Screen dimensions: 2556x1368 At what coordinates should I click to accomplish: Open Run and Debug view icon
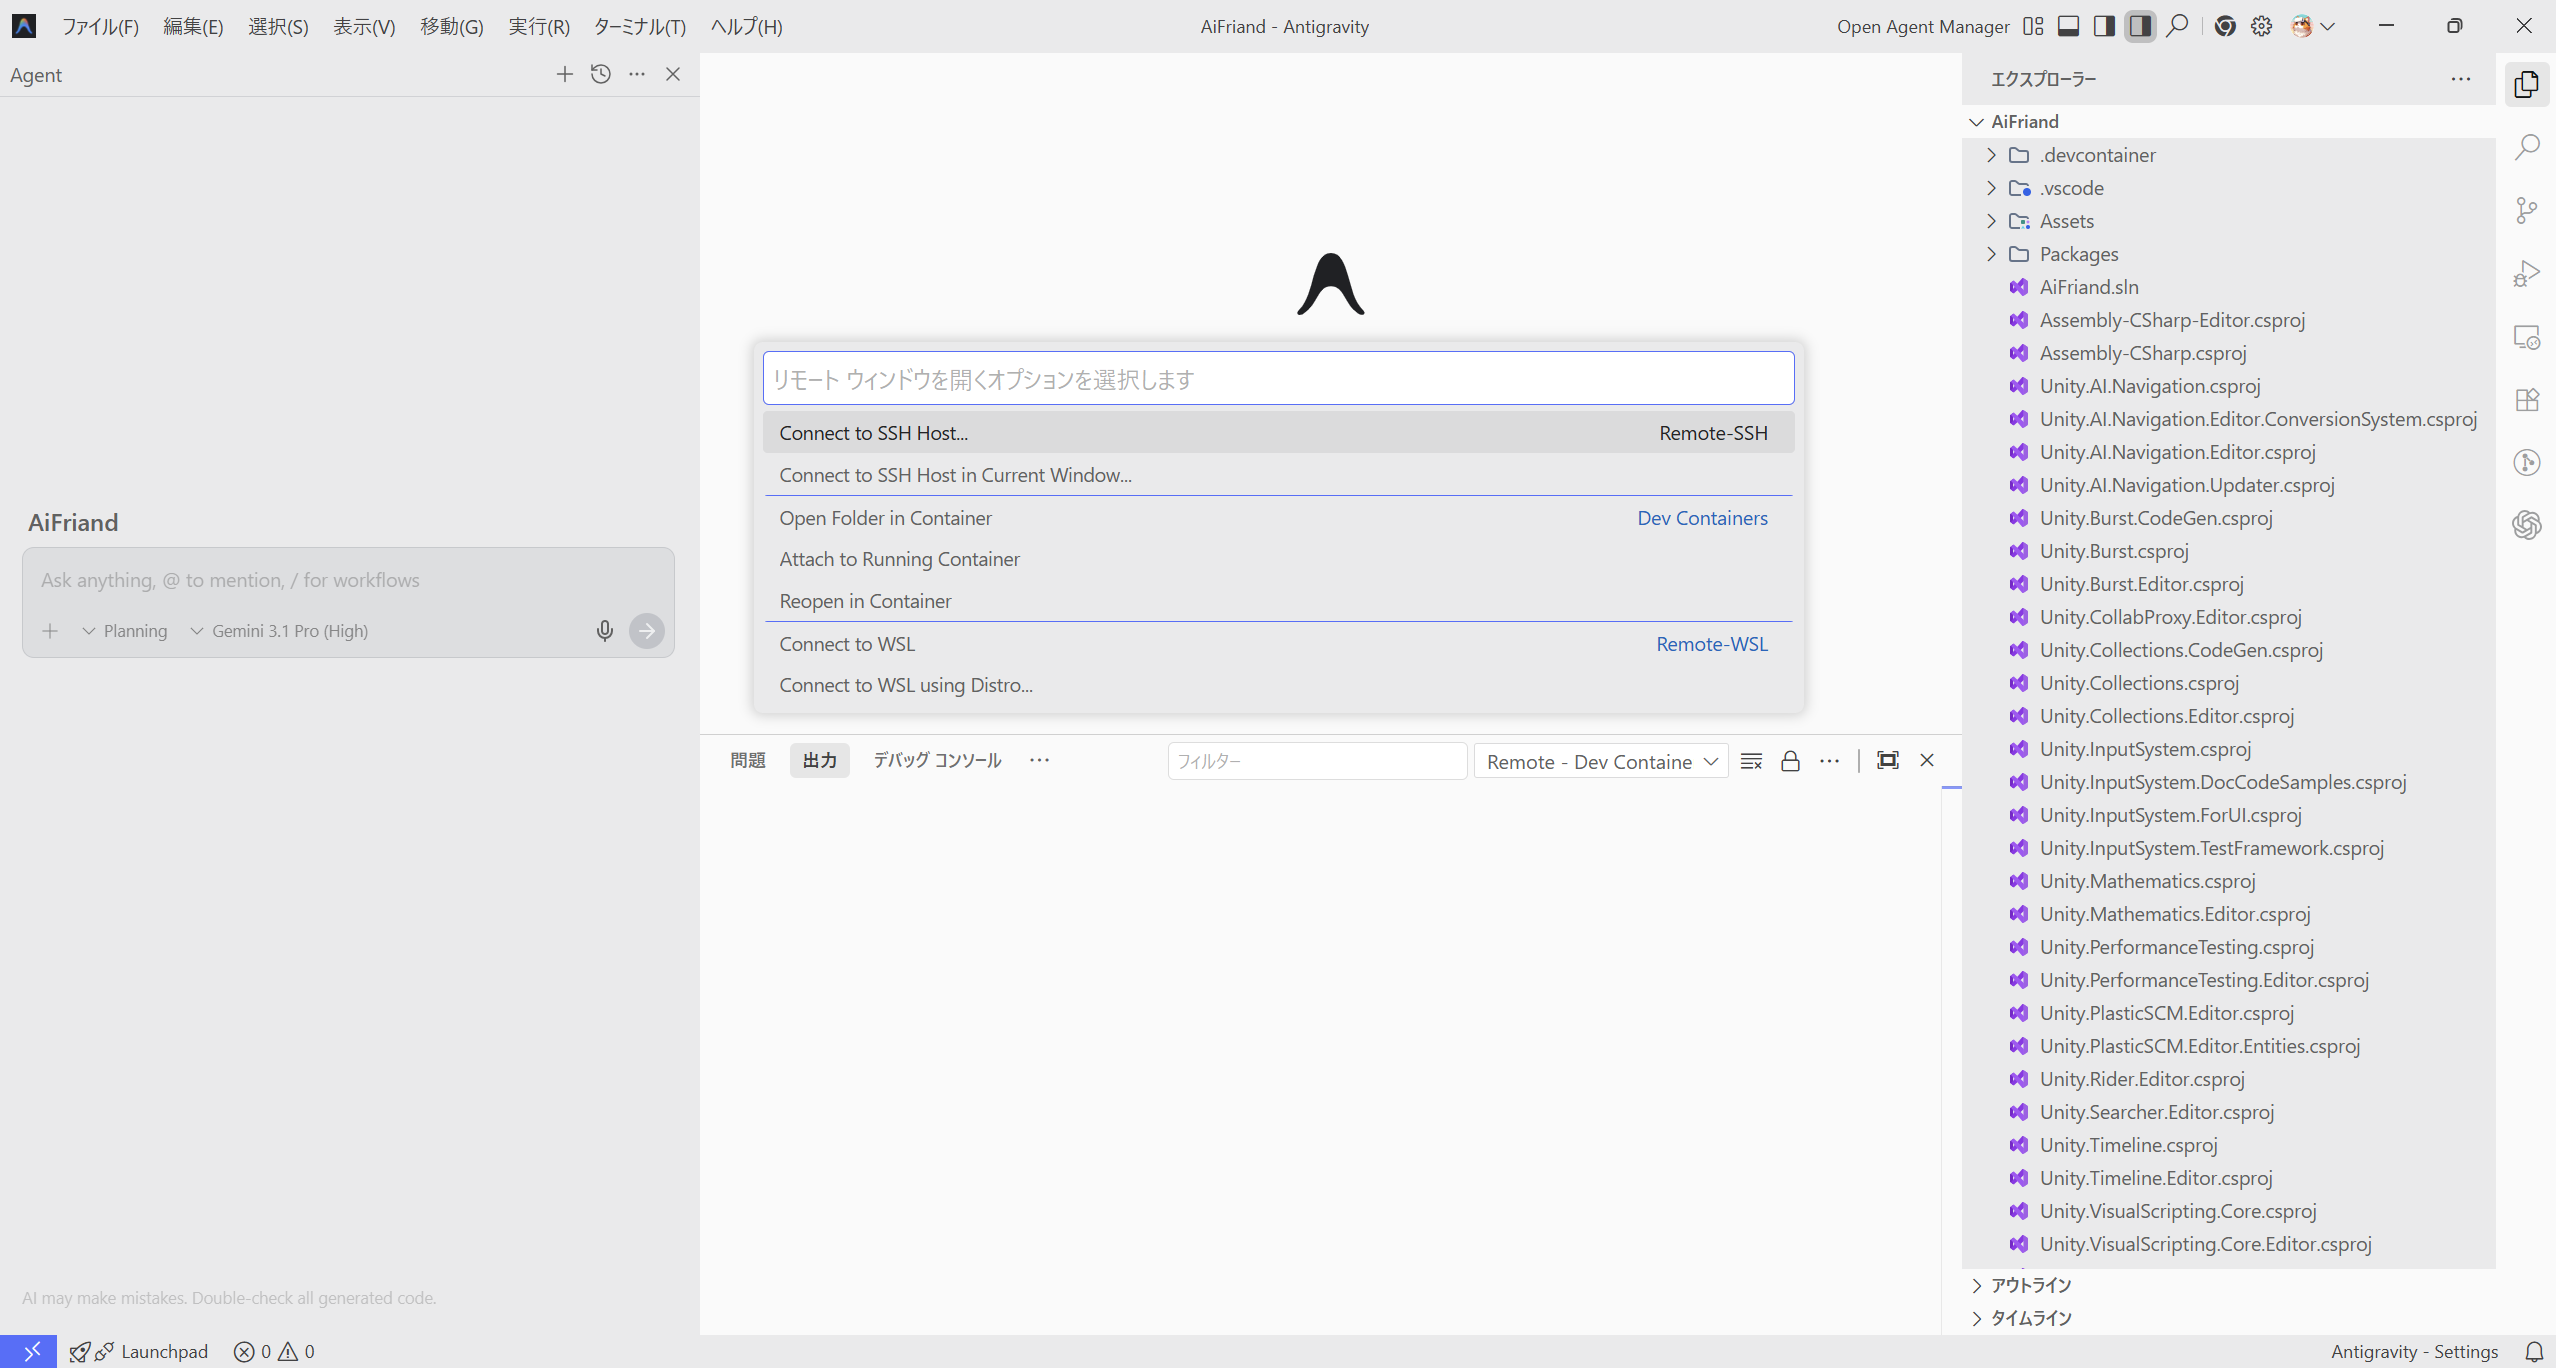[x=2527, y=273]
